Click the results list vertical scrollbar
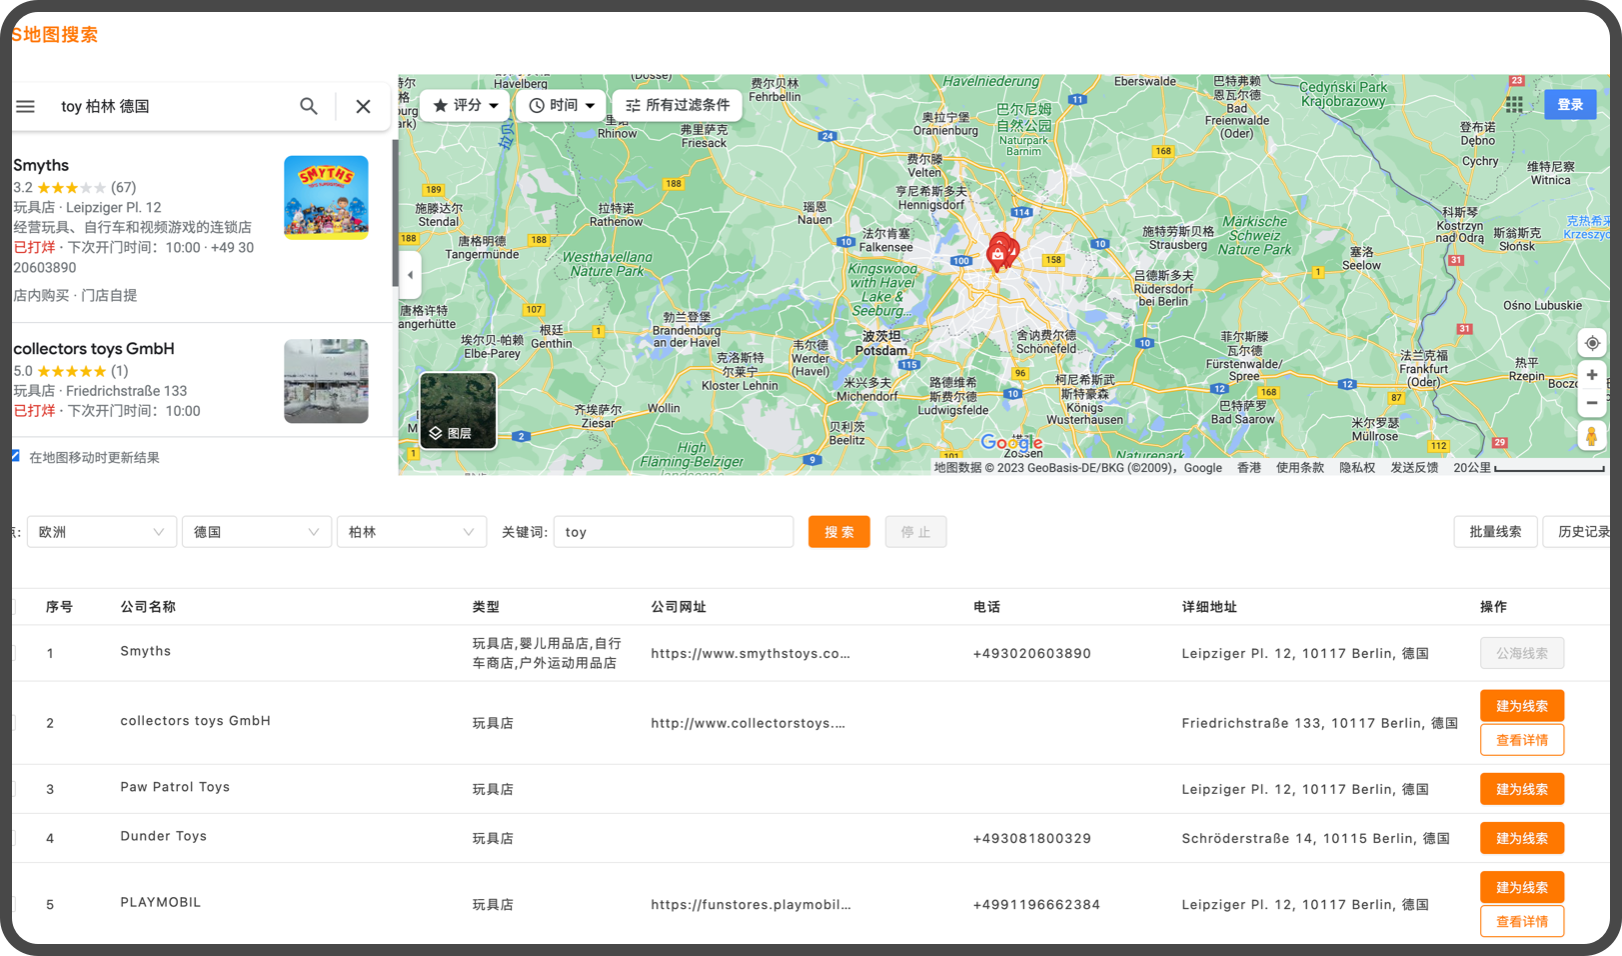 click(395, 215)
